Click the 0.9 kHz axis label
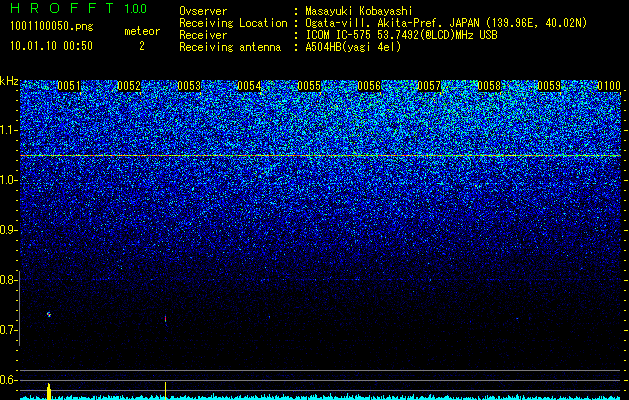The height and width of the screenshot is (400, 629). coord(8,230)
